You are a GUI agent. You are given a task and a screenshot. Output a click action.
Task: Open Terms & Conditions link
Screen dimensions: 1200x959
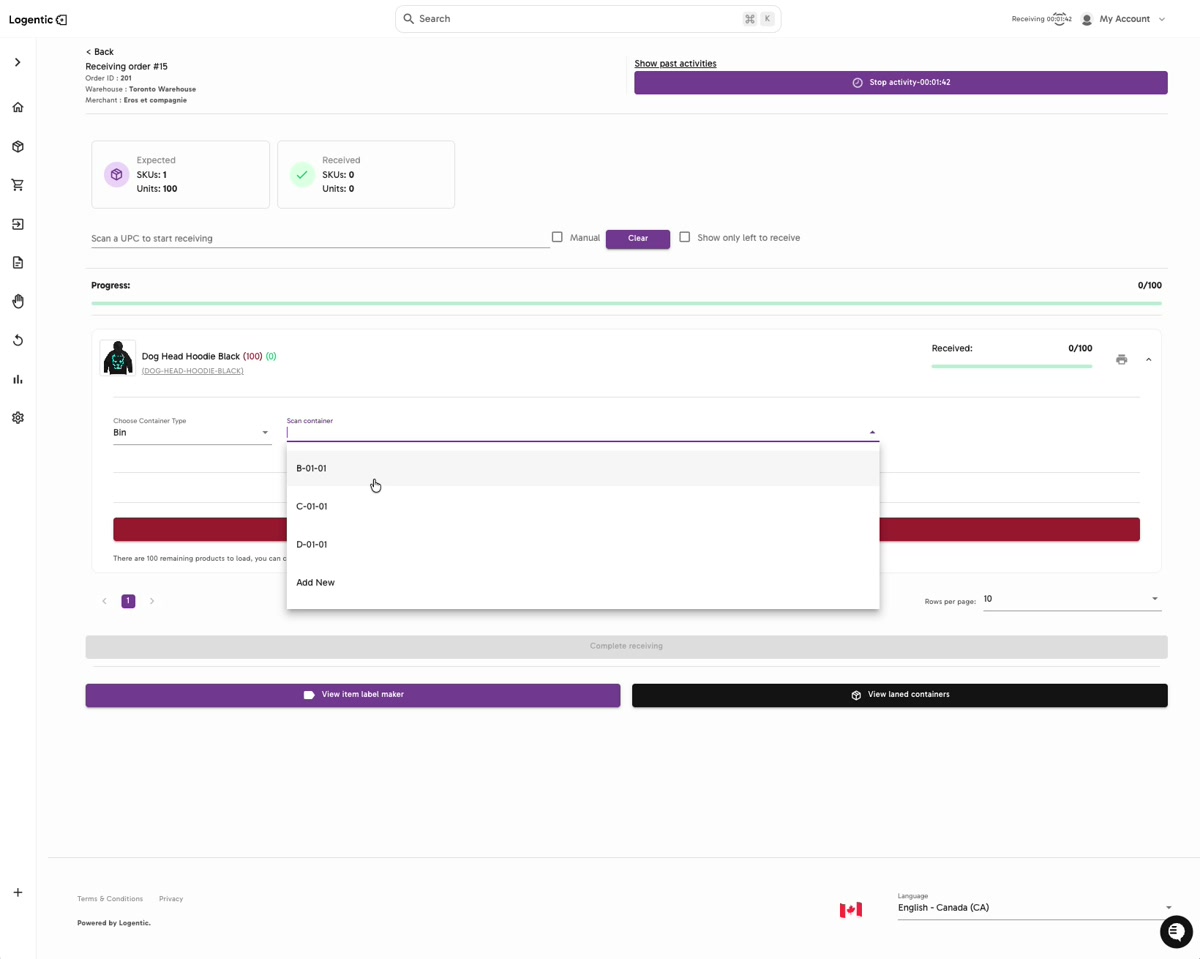pyautogui.click(x=110, y=899)
